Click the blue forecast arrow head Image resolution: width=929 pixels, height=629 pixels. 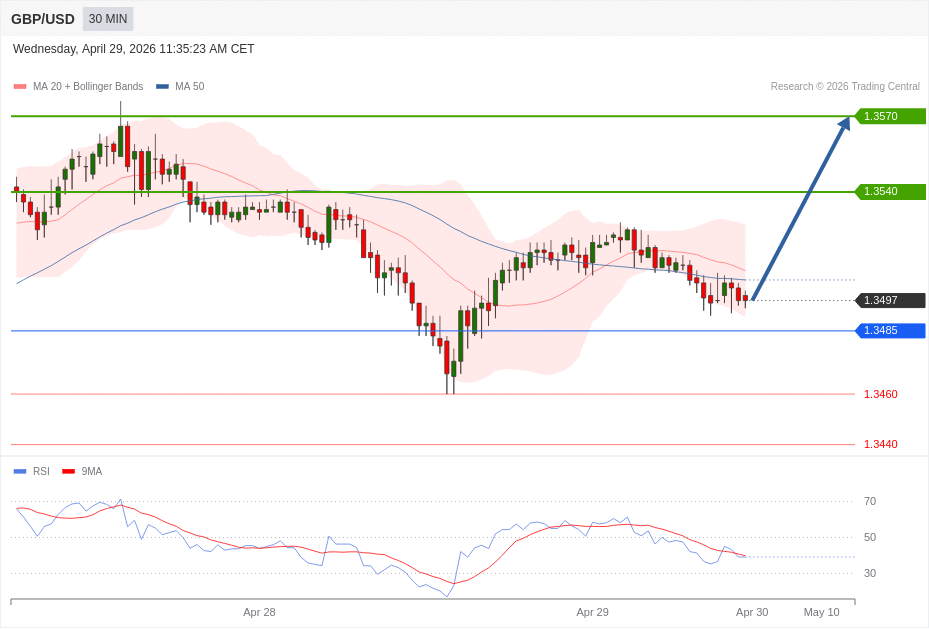(844, 123)
